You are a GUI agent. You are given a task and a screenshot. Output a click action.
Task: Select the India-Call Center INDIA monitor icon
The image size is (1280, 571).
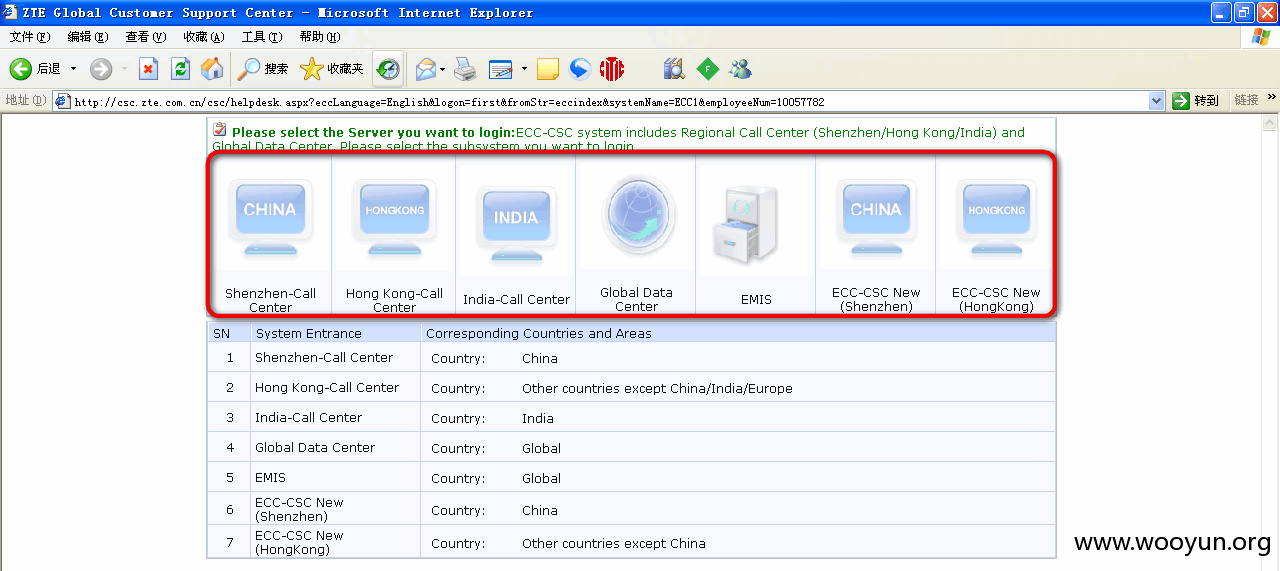pos(516,225)
